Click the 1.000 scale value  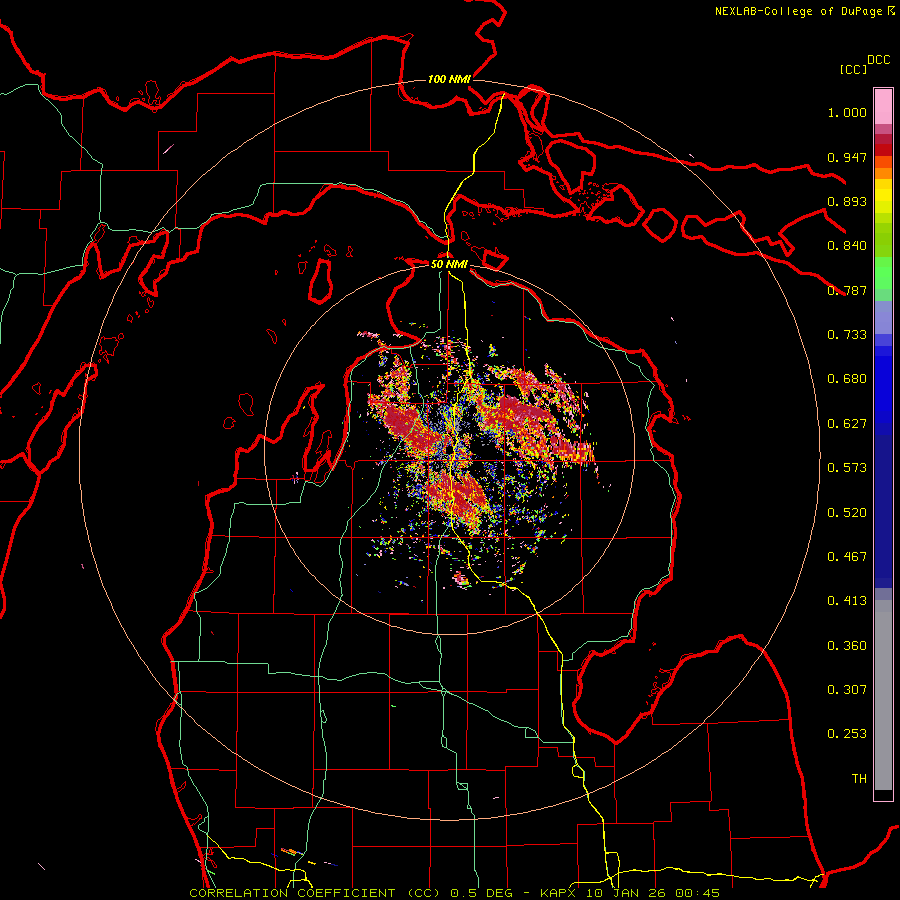(x=847, y=112)
